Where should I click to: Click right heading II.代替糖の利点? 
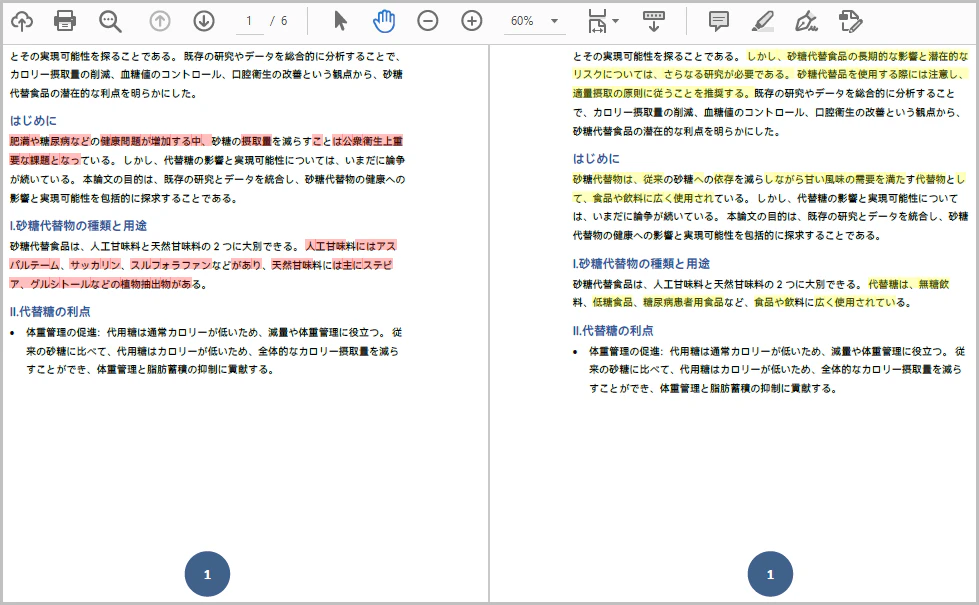click(613, 330)
